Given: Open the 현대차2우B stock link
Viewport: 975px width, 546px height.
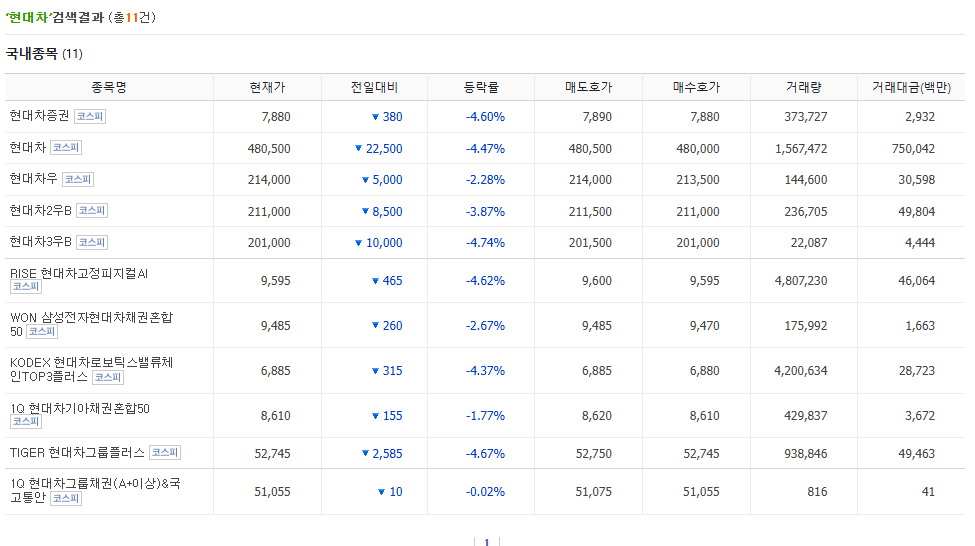Looking at the screenshot, I should 40,211.
